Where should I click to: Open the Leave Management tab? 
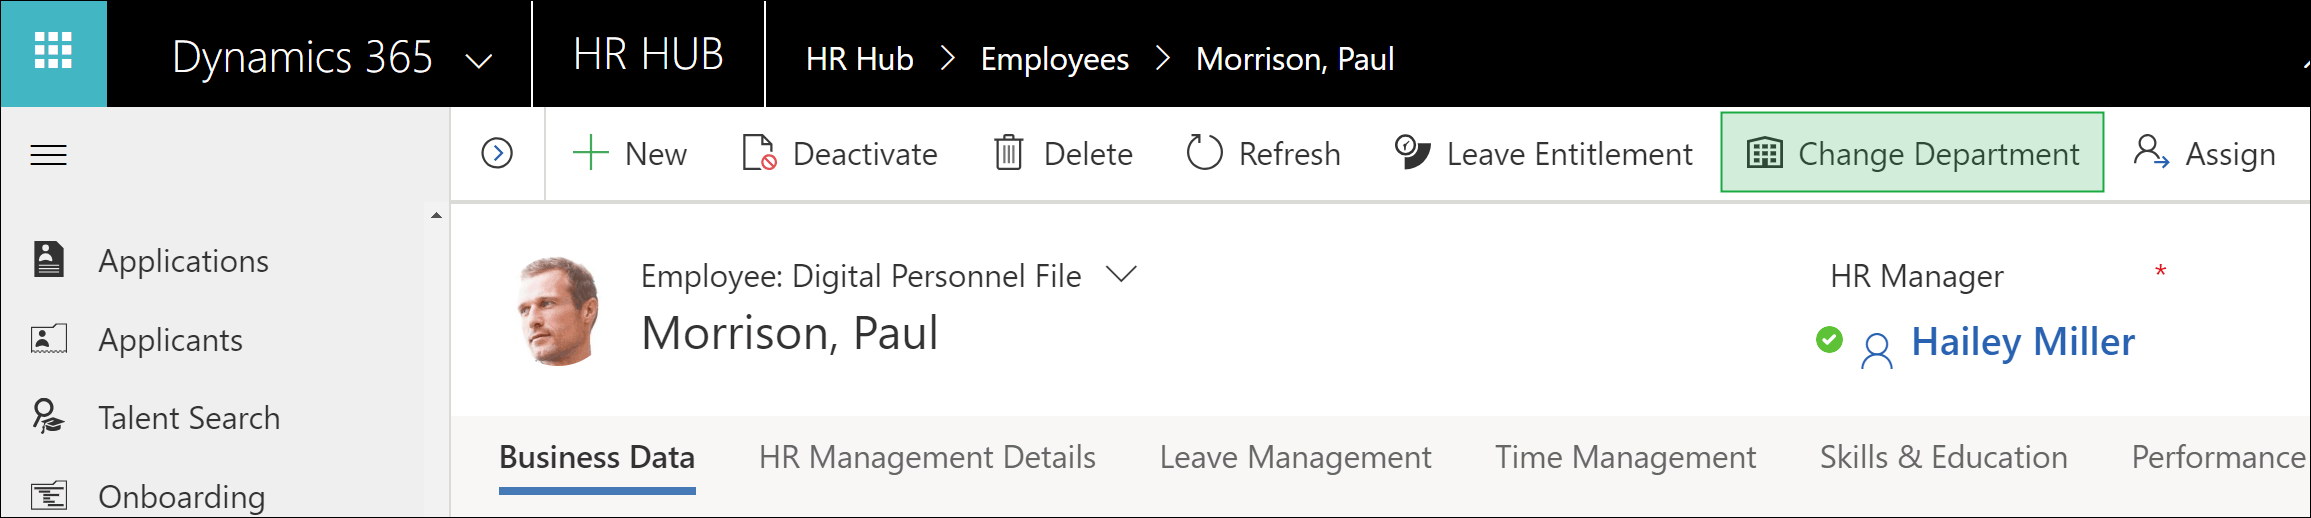coord(1295,457)
